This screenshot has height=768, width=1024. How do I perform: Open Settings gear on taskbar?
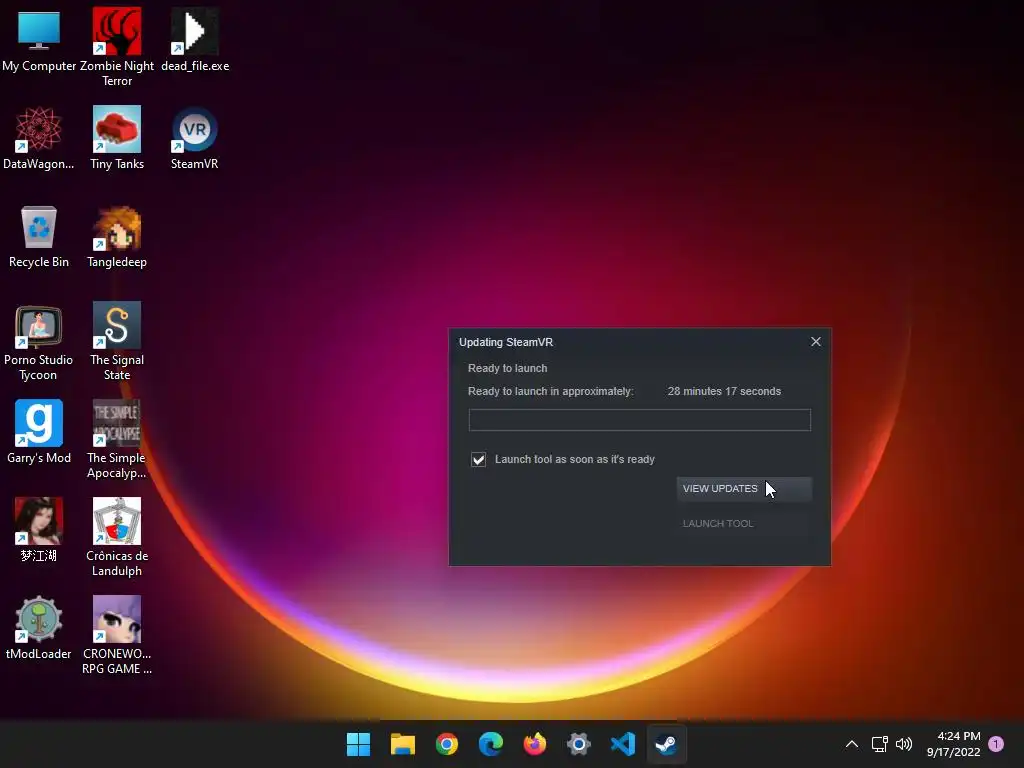coord(579,744)
